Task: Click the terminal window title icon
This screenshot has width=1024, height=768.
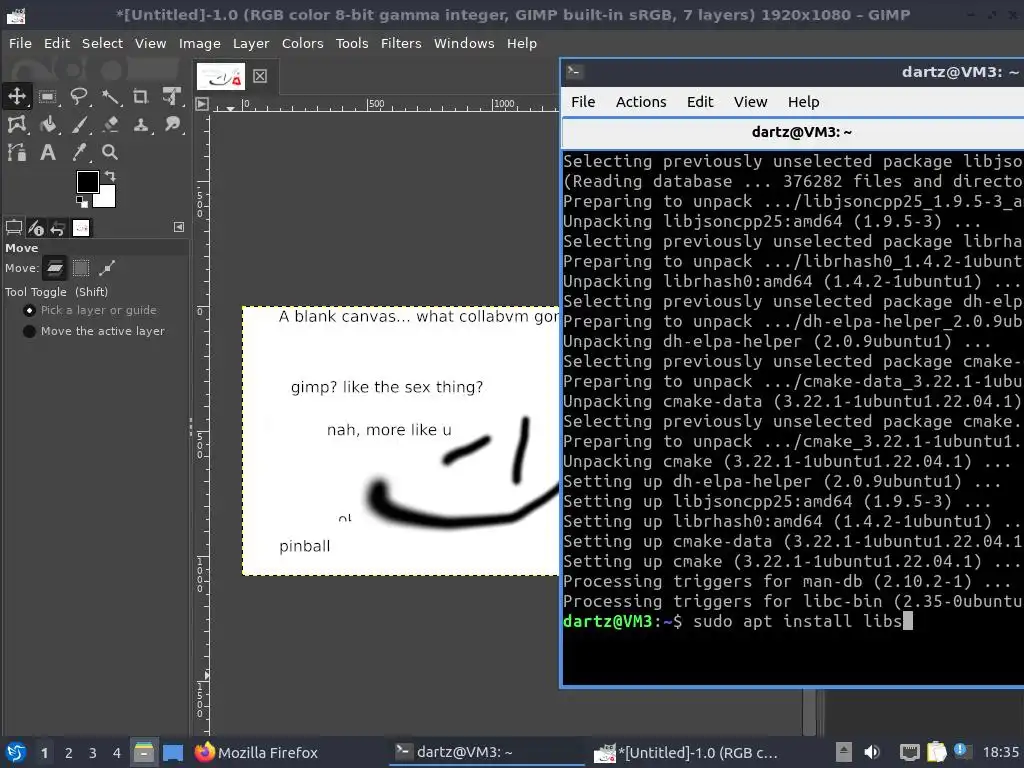Action: [x=574, y=71]
